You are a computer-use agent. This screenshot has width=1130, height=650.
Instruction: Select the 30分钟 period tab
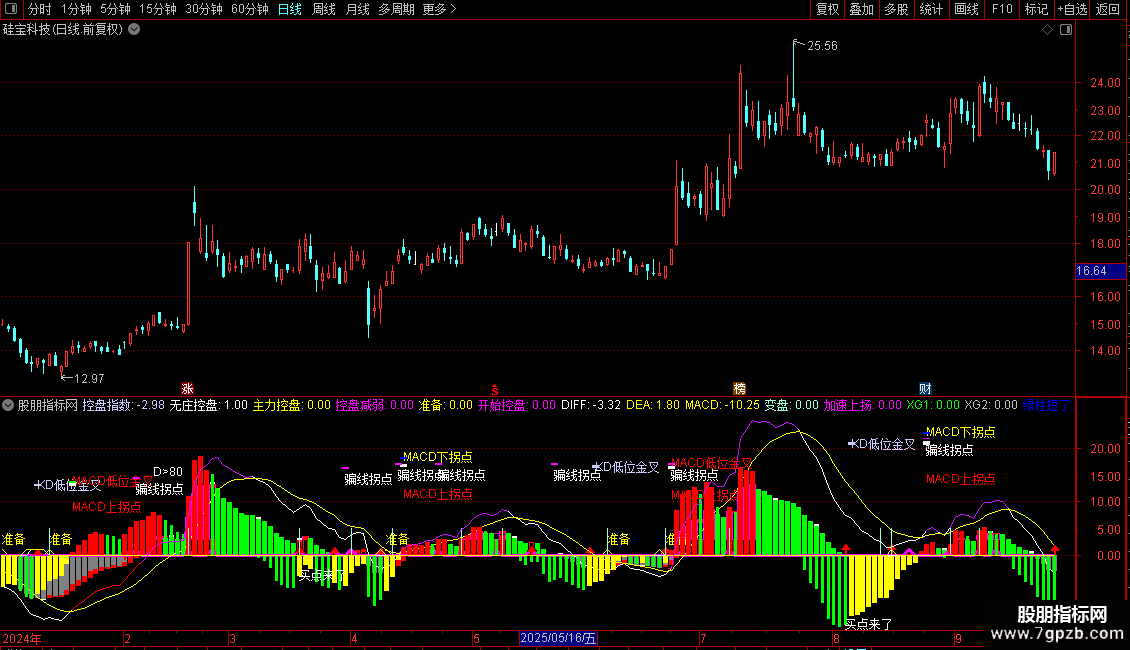(204, 9)
